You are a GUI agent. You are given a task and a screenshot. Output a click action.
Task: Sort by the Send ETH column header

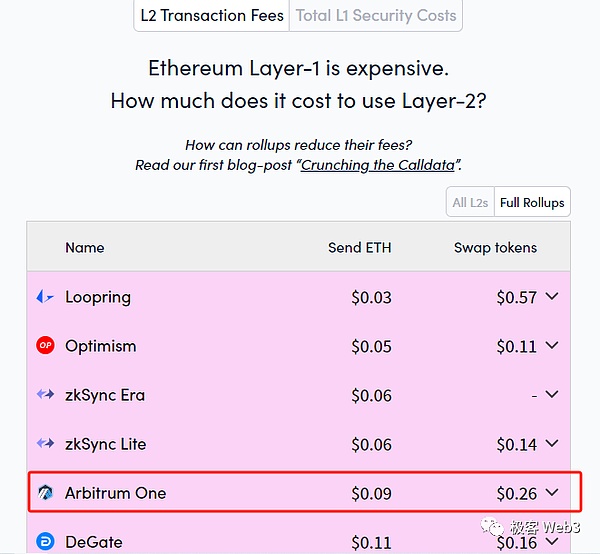click(360, 247)
